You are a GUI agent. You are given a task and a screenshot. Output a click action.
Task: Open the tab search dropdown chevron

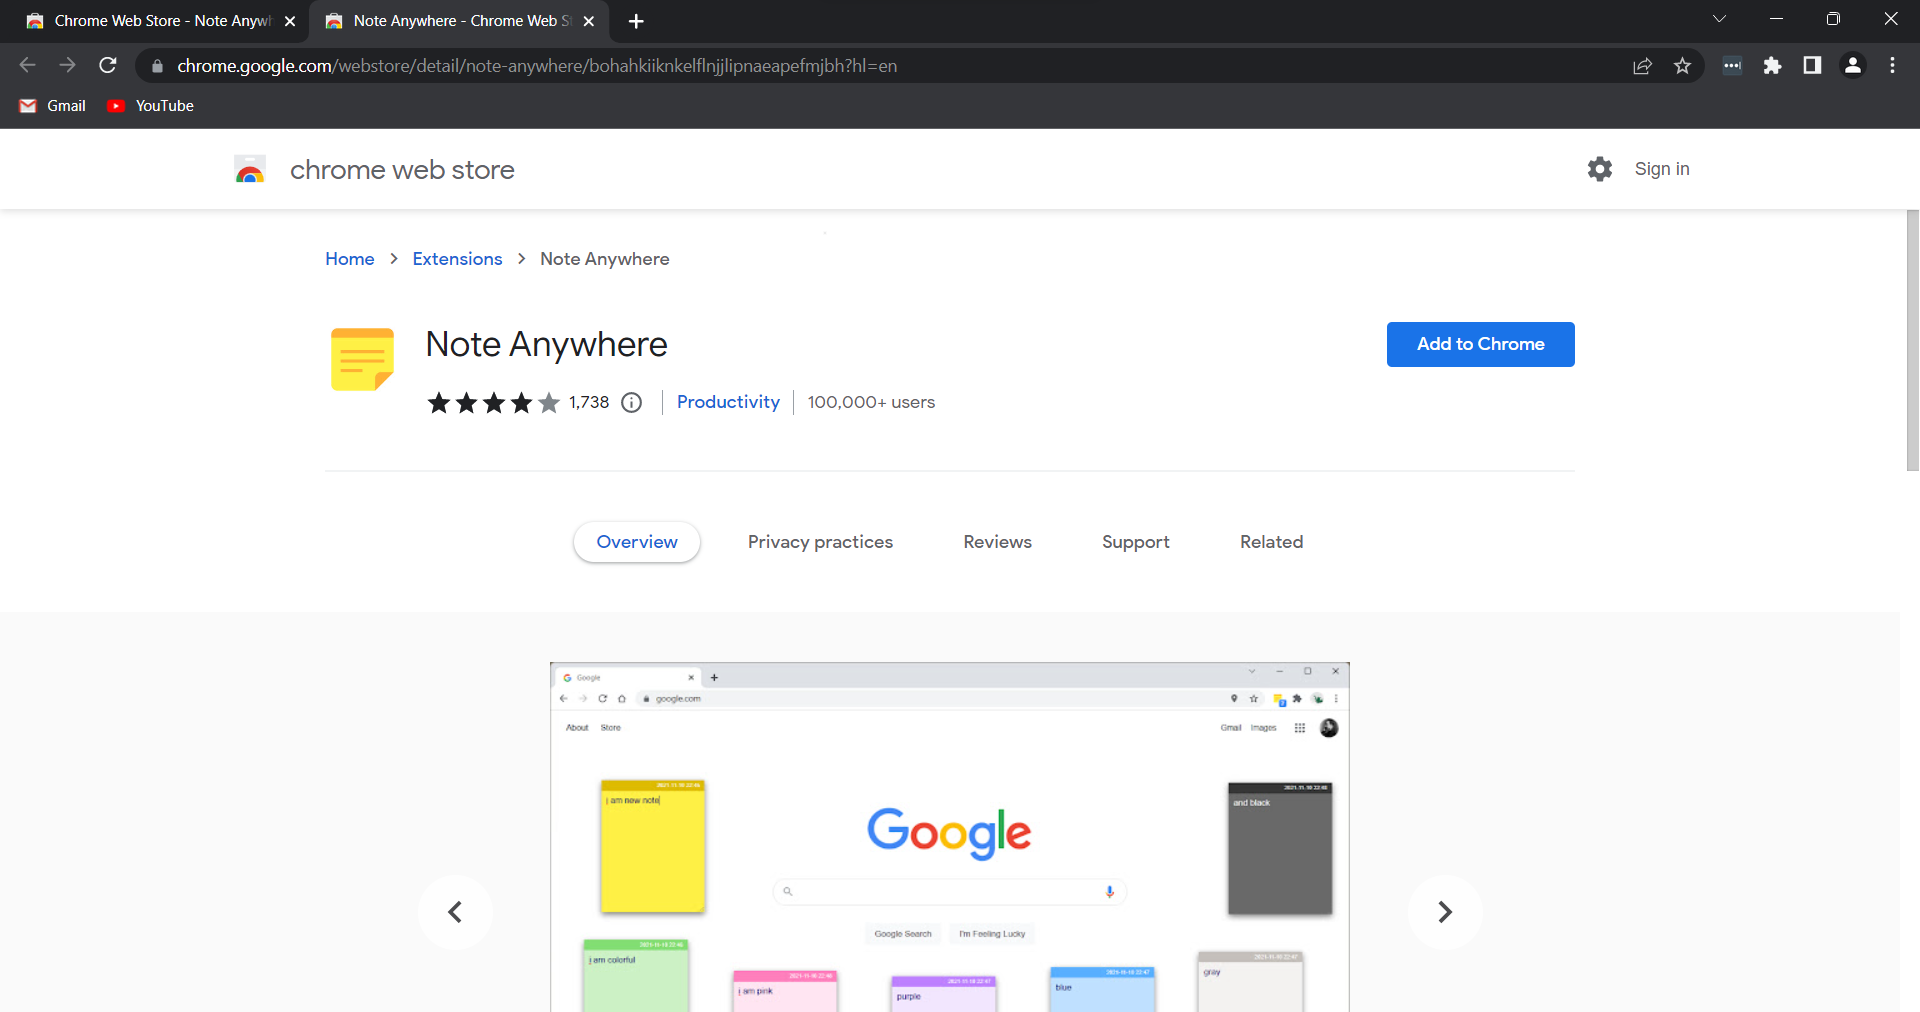(1720, 19)
